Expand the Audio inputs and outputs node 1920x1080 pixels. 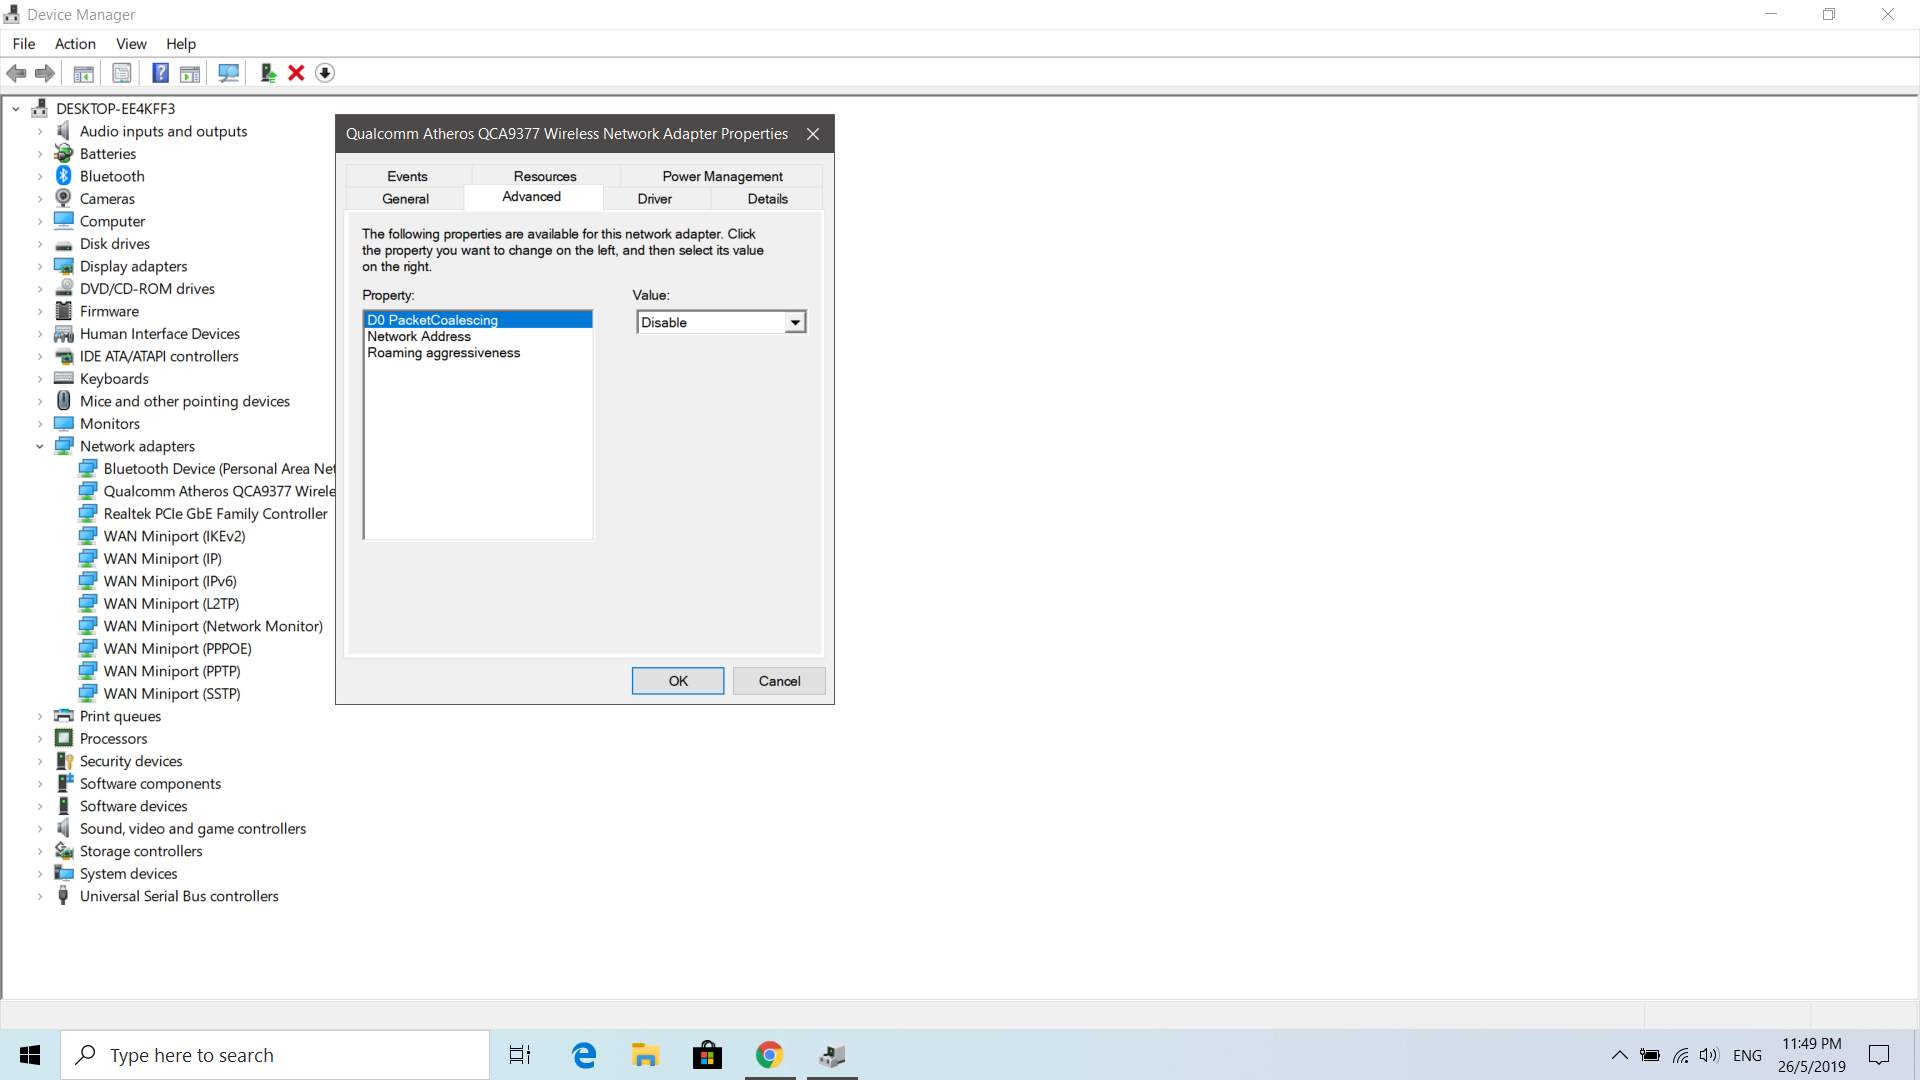40,131
